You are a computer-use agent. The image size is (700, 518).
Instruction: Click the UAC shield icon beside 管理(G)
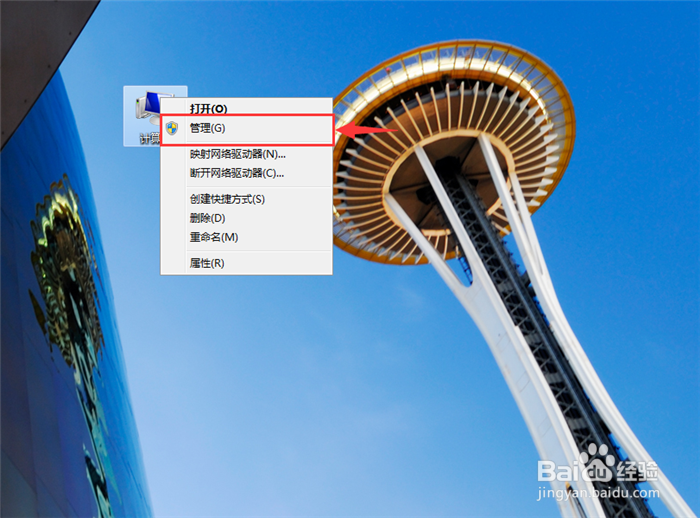172,128
